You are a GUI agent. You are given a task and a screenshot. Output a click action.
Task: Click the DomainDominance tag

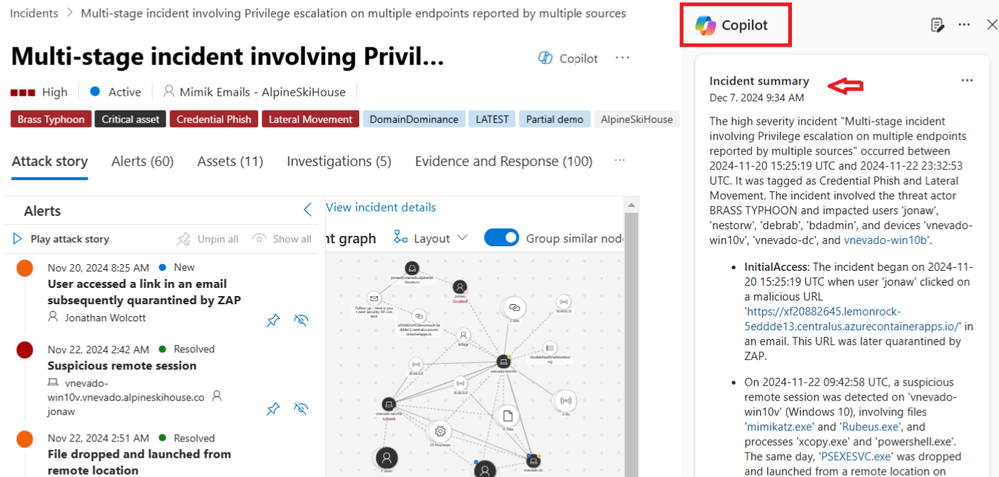pyautogui.click(x=413, y=119)
